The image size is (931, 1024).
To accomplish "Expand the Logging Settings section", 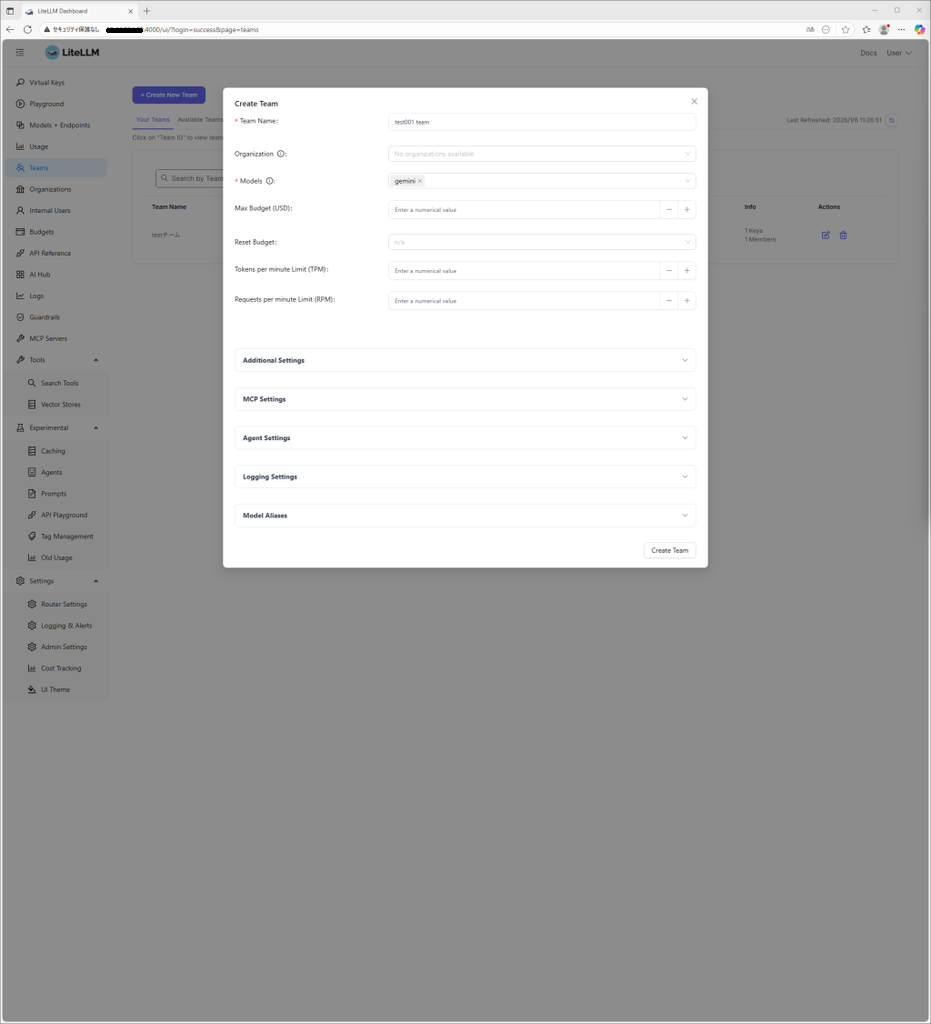I will pos(465,477).
